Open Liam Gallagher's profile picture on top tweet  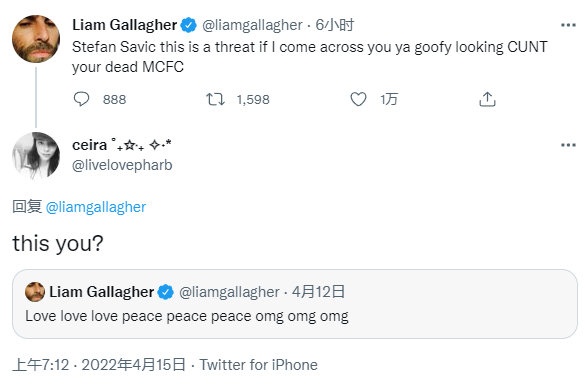(36, 38)
